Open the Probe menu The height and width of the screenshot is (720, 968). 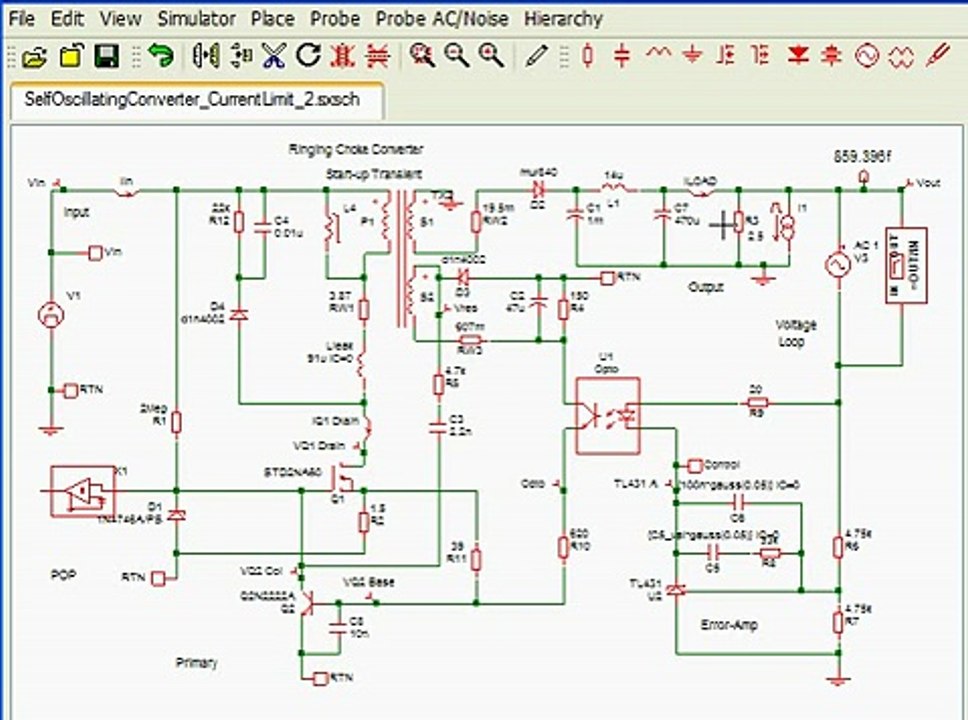click(x=335, y=19)
